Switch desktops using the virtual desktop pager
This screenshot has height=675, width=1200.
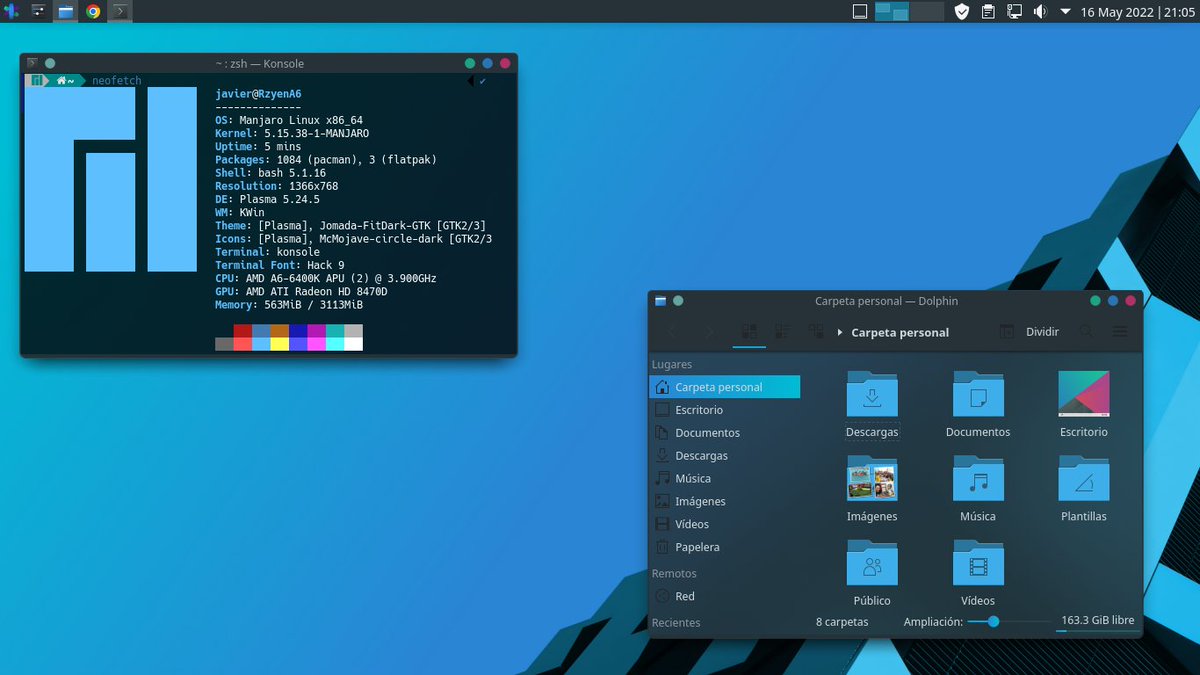(909, 12)
